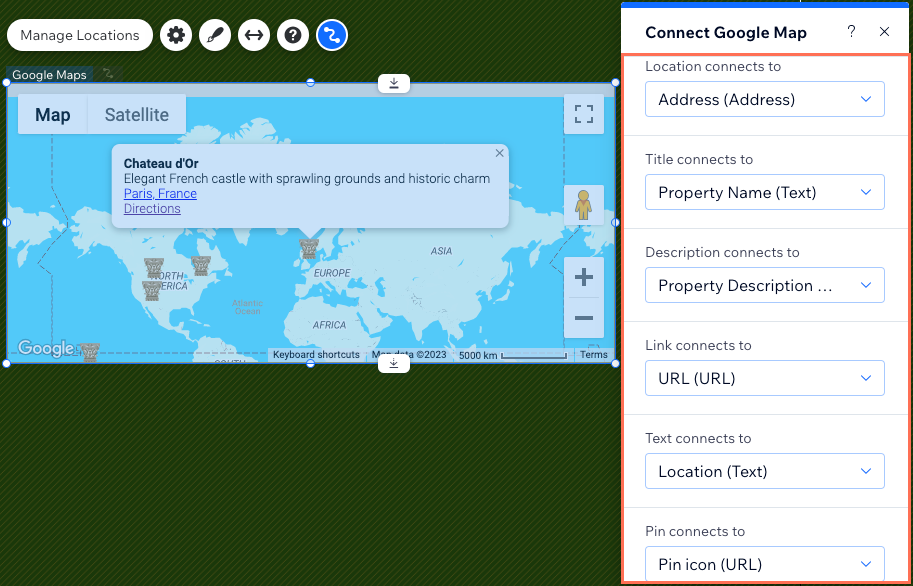The image size is (913, 586).
Task: Click the blue Connect to data icon
Action: pyautogui.click(x=332, y=36)
